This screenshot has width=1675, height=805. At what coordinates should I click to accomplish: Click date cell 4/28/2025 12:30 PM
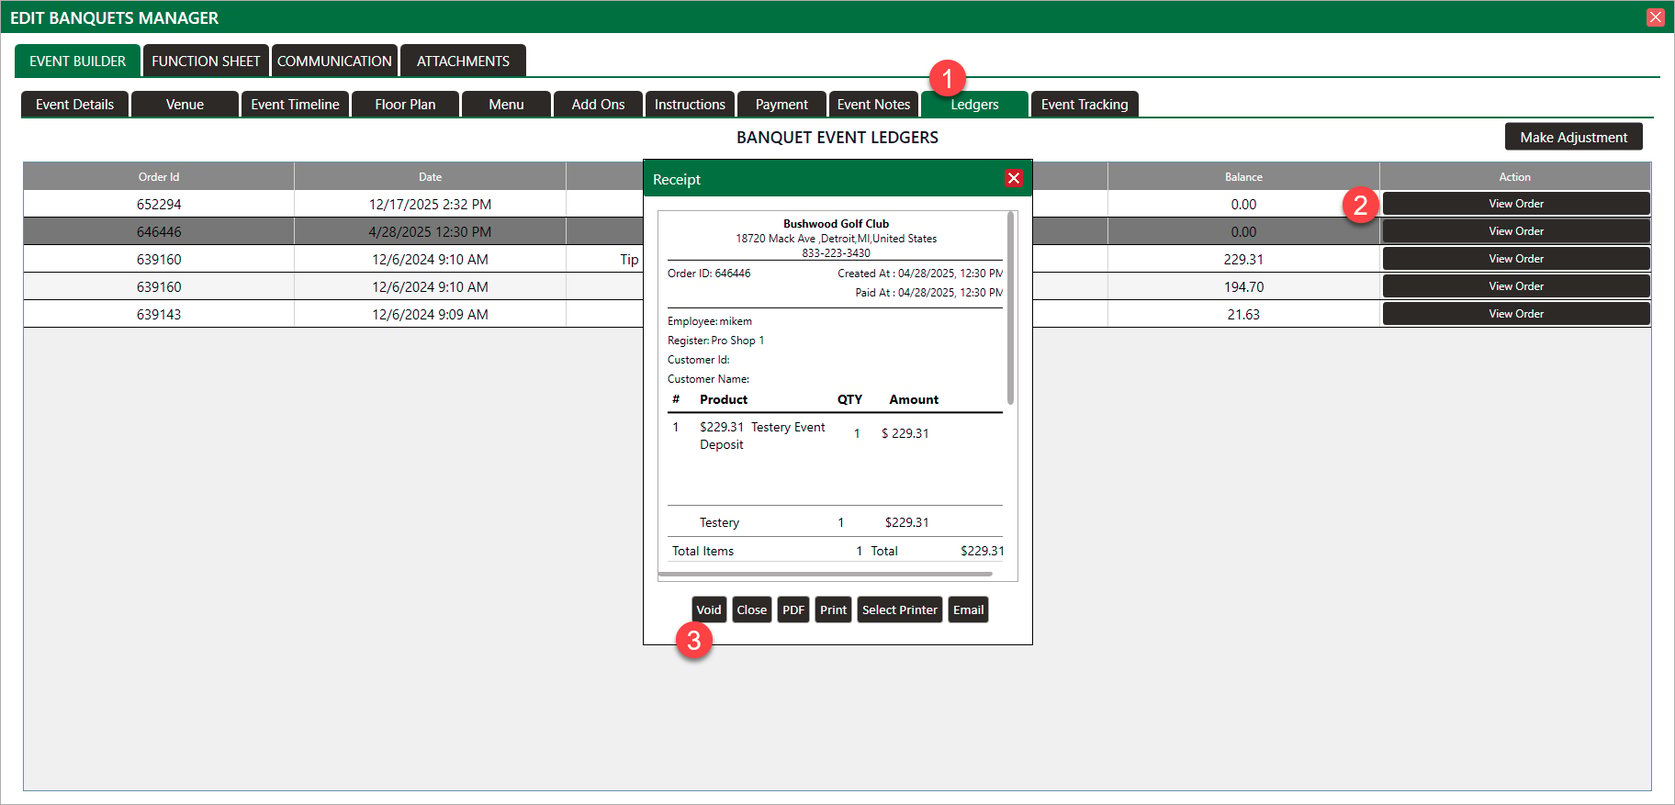pyautogui.click(x=430, y=231)
